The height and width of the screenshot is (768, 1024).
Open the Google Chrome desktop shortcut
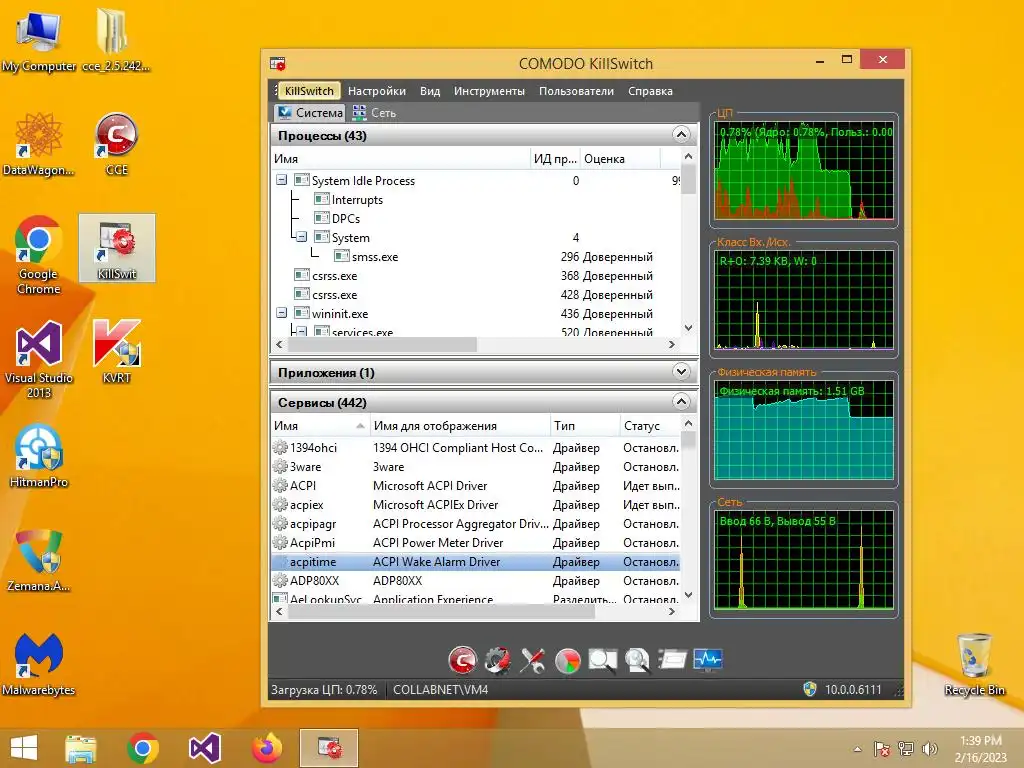(x=39, y=255)
